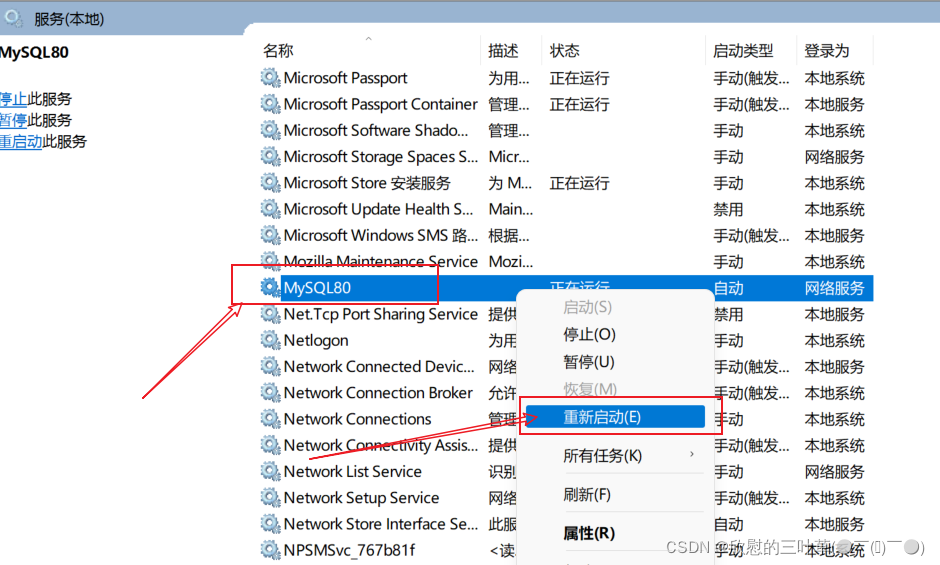This screenshot has height=565, width=940.
Task: Select the Microsoft Passport service name
Action: click(x=345, y=78)
